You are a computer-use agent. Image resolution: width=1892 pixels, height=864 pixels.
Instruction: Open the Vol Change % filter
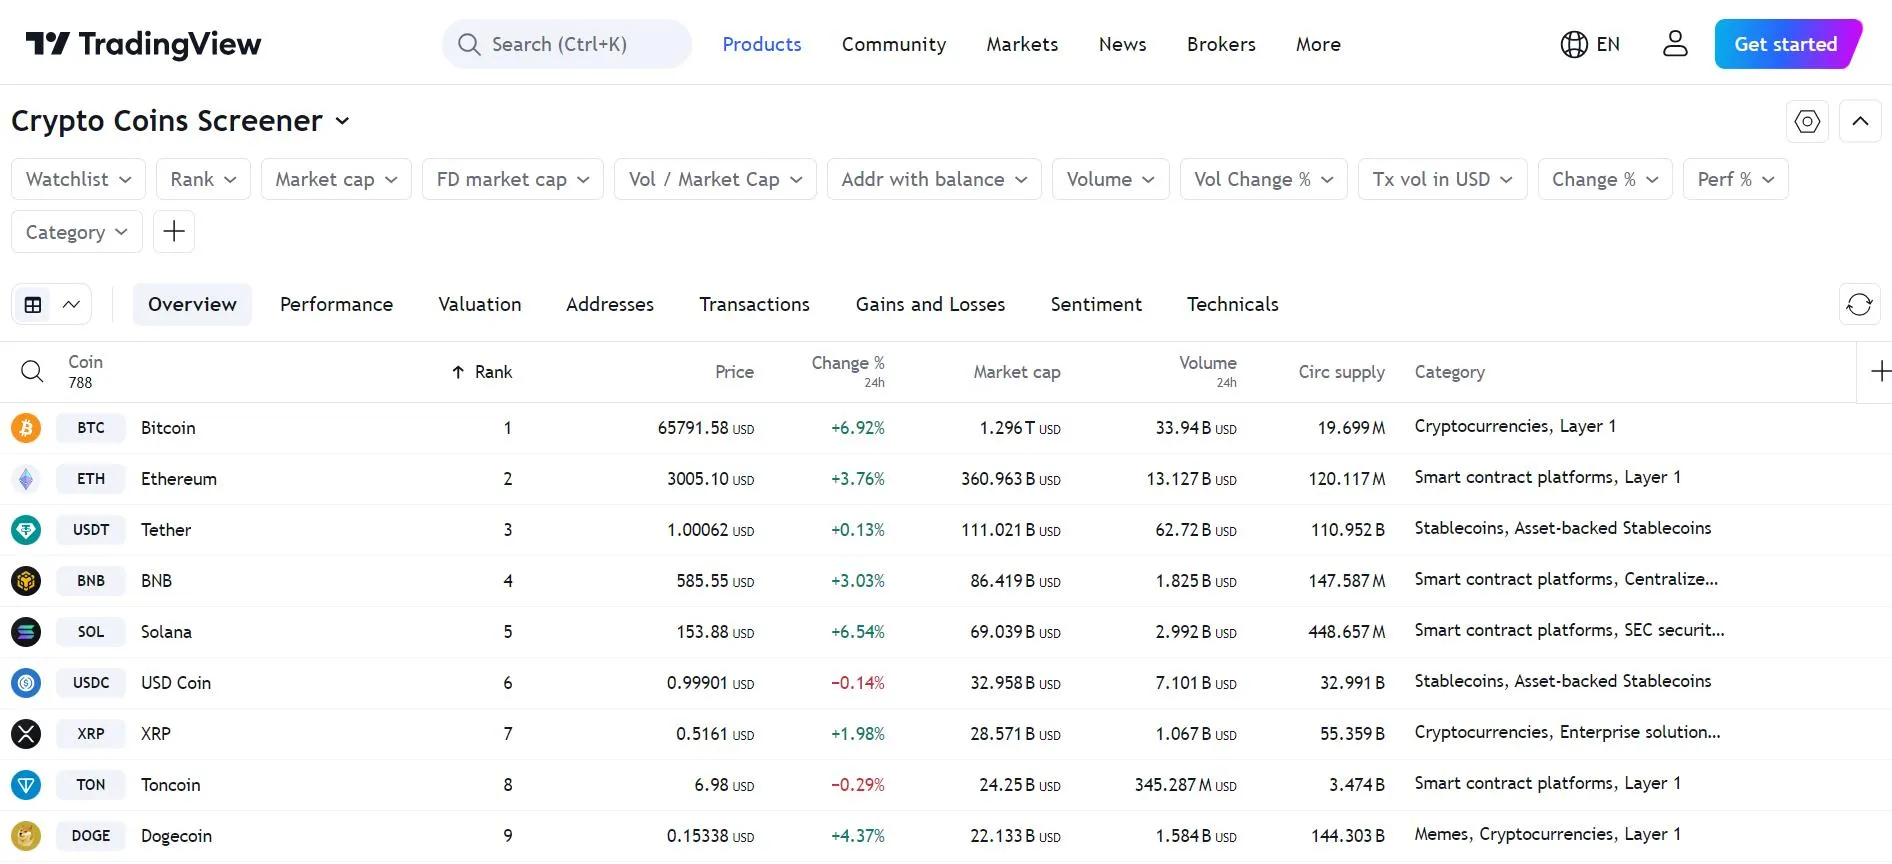coord(1264,179)
